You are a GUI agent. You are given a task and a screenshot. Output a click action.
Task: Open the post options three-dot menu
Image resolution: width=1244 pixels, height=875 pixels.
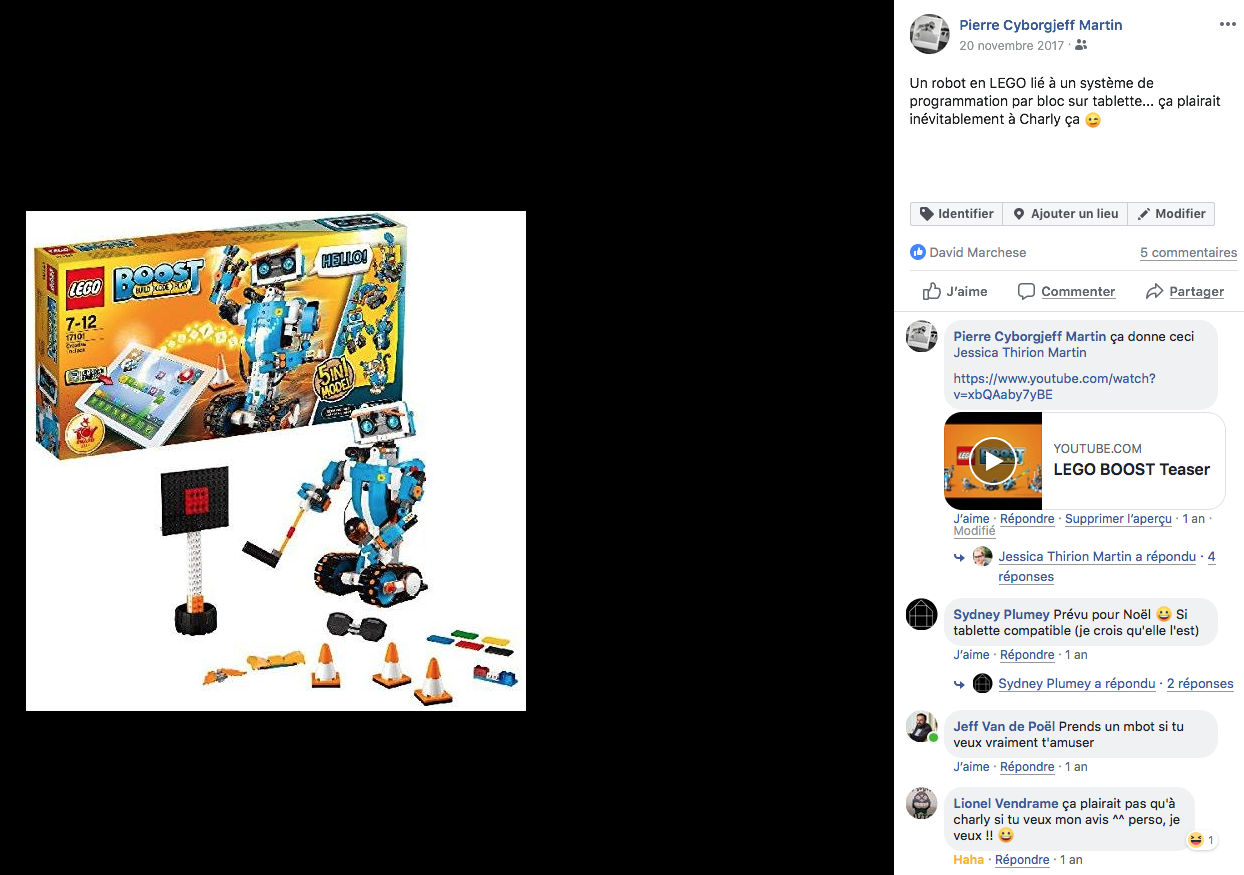click(x=1227, y=25)
